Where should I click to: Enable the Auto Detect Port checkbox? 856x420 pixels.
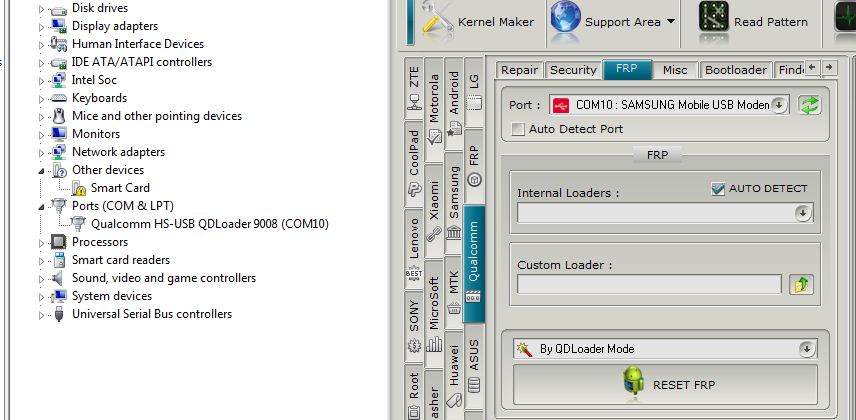tap(518, 129)
